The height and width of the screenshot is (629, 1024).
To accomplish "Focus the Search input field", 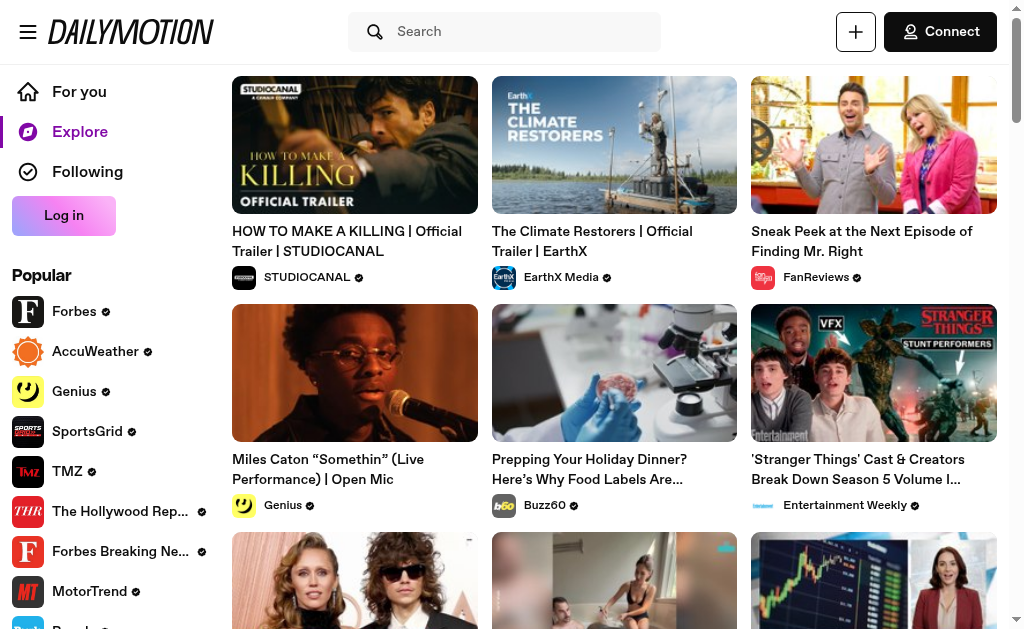I will (x=520, y=32).
